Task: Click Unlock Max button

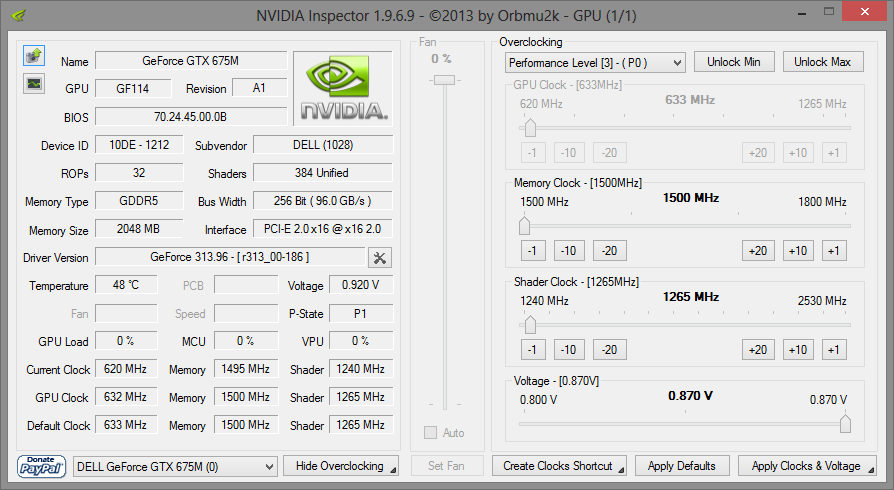Action: click(x=823, y=62)
